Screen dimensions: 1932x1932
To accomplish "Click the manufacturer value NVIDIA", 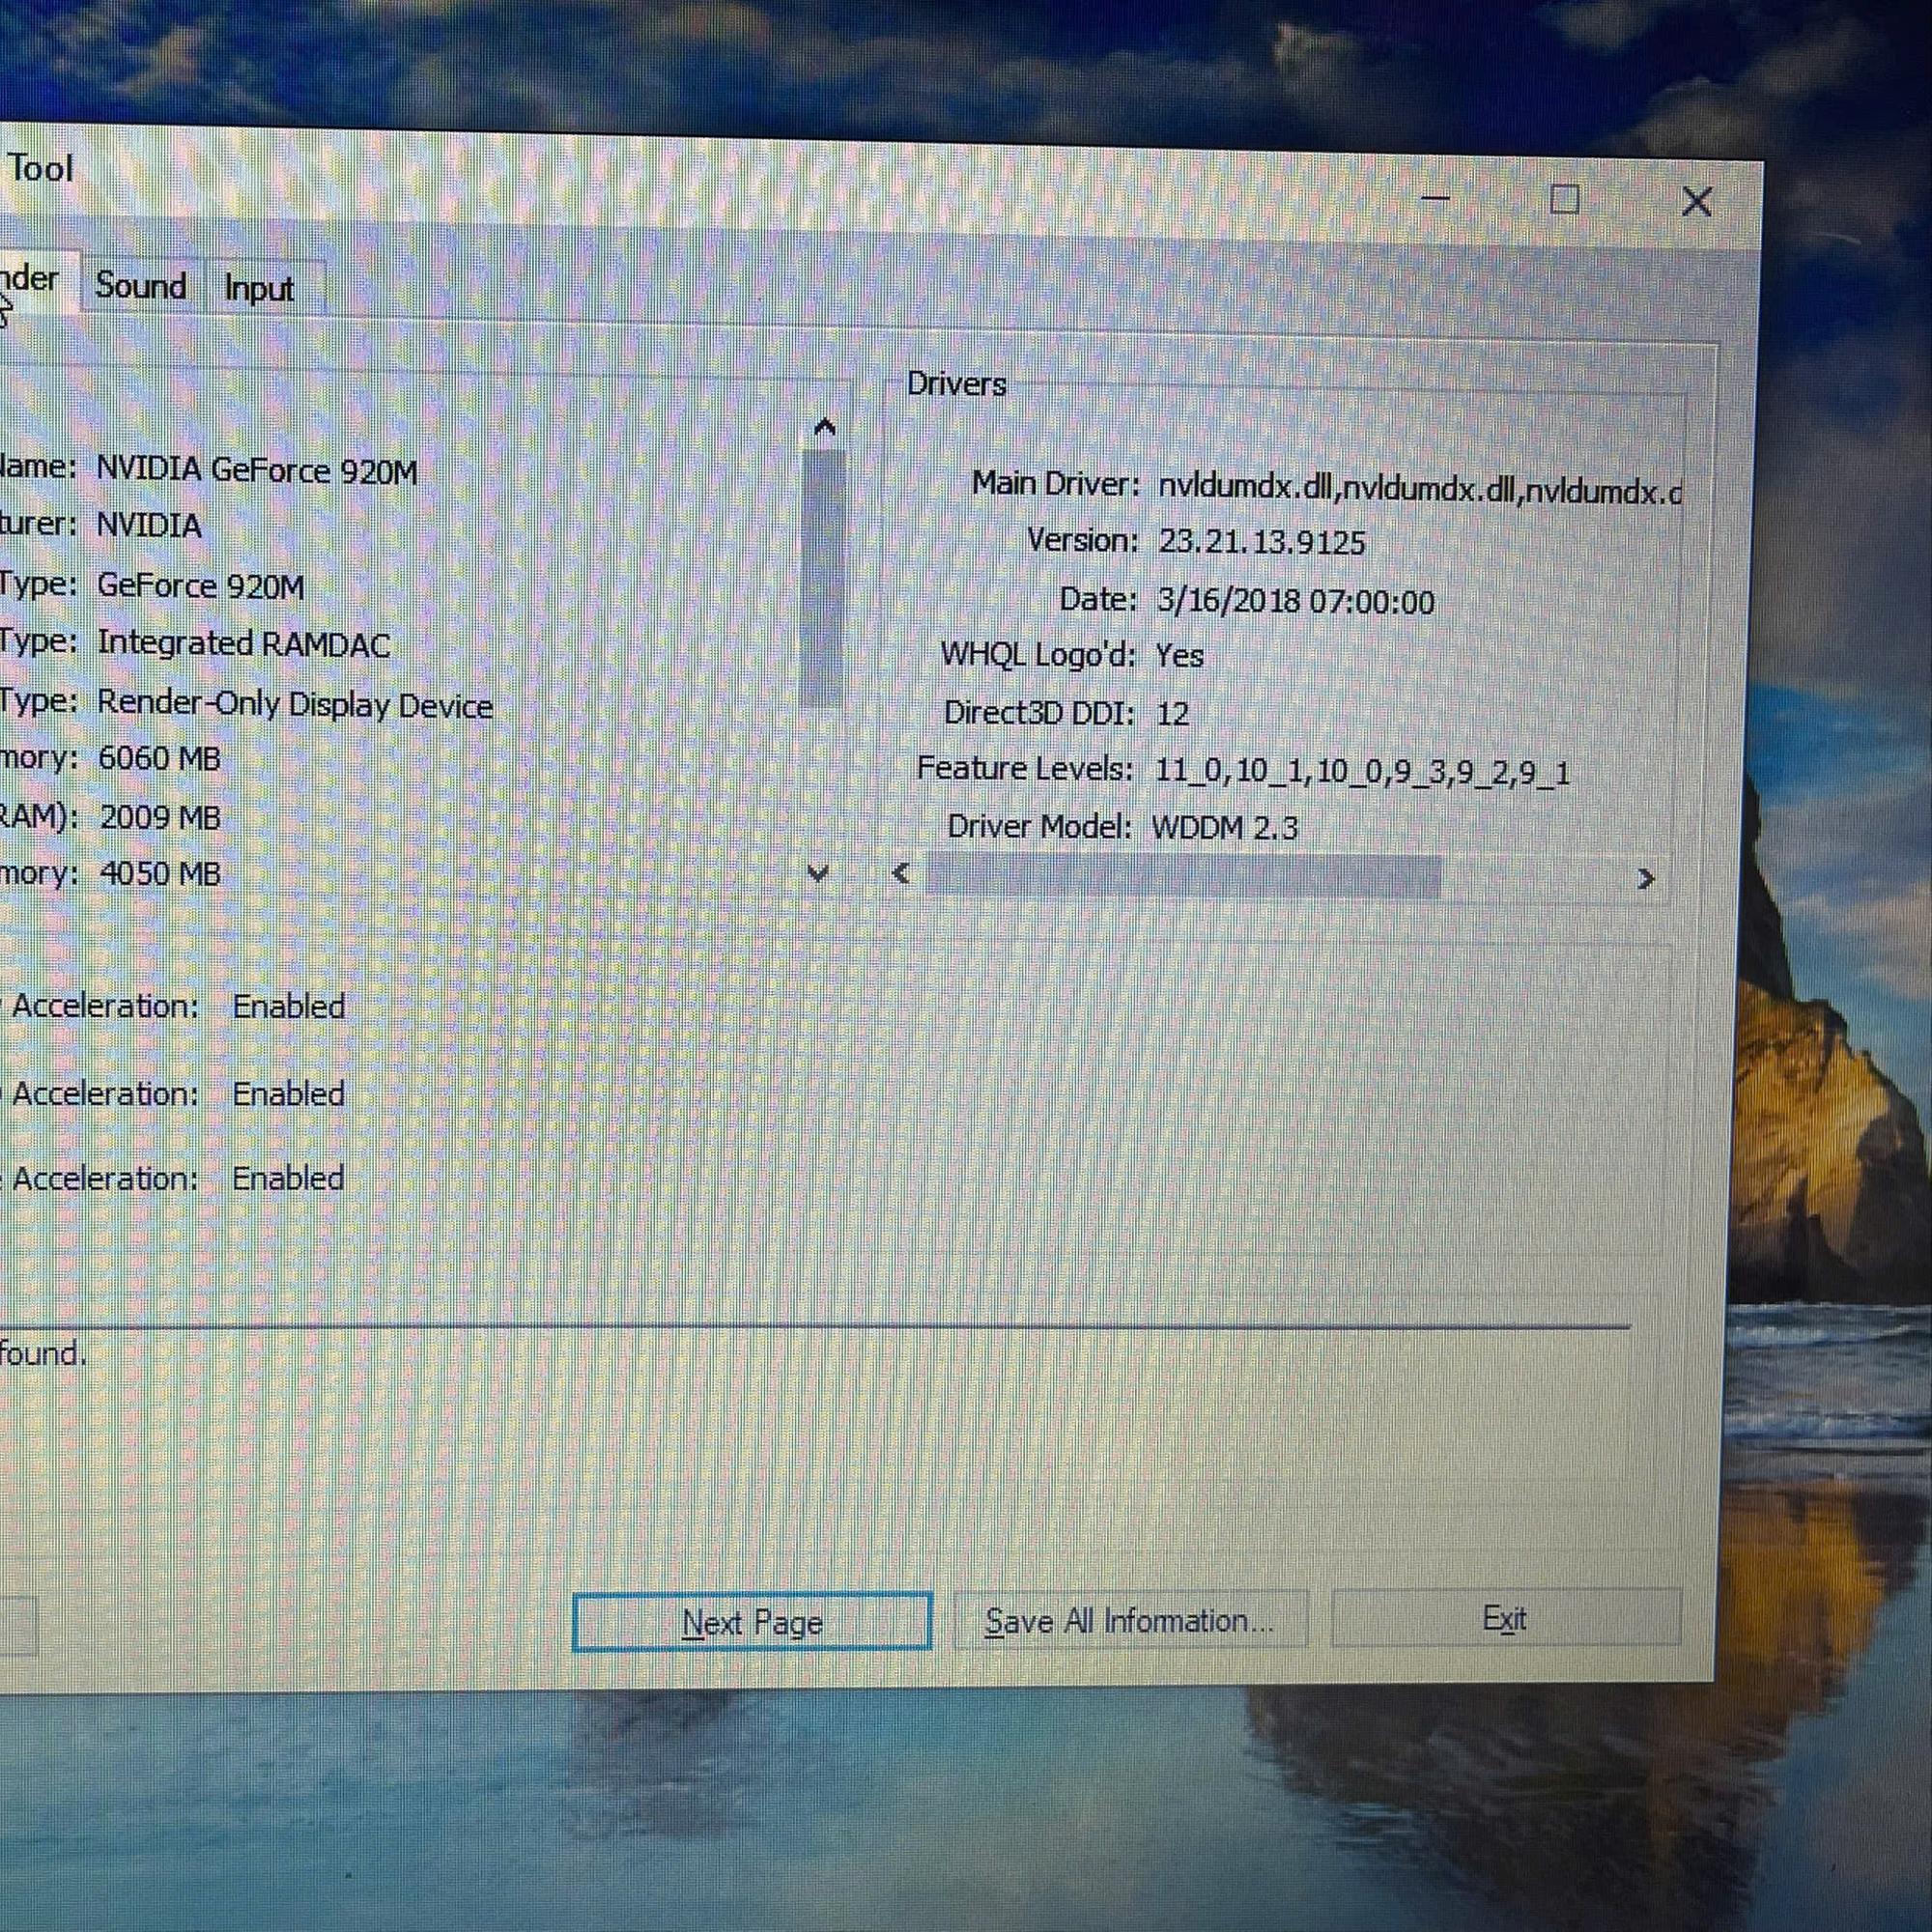I will (149, 525).
